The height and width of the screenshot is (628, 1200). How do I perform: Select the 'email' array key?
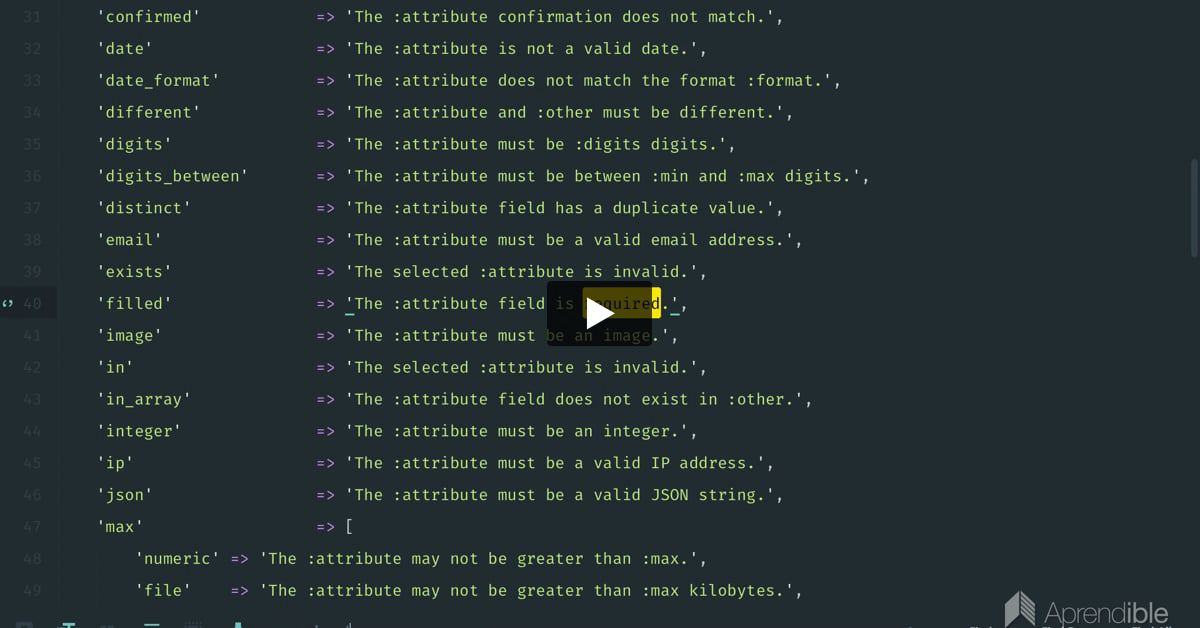pos(129,241)
